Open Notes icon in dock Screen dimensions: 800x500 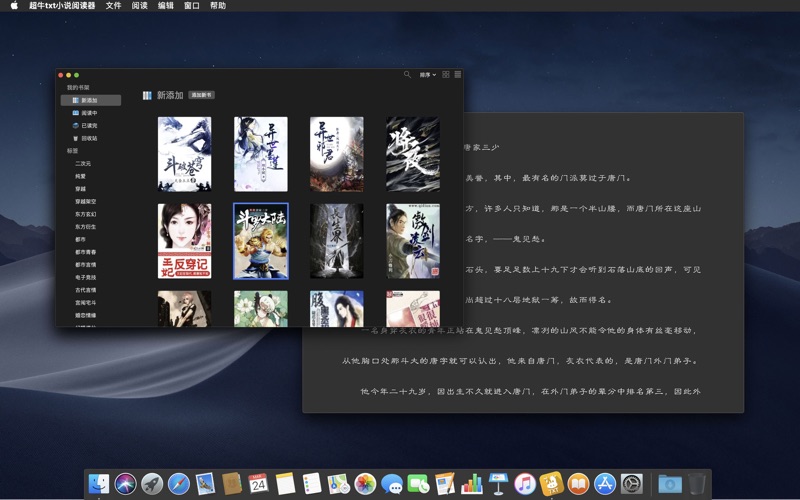click(x=285, y=484)
